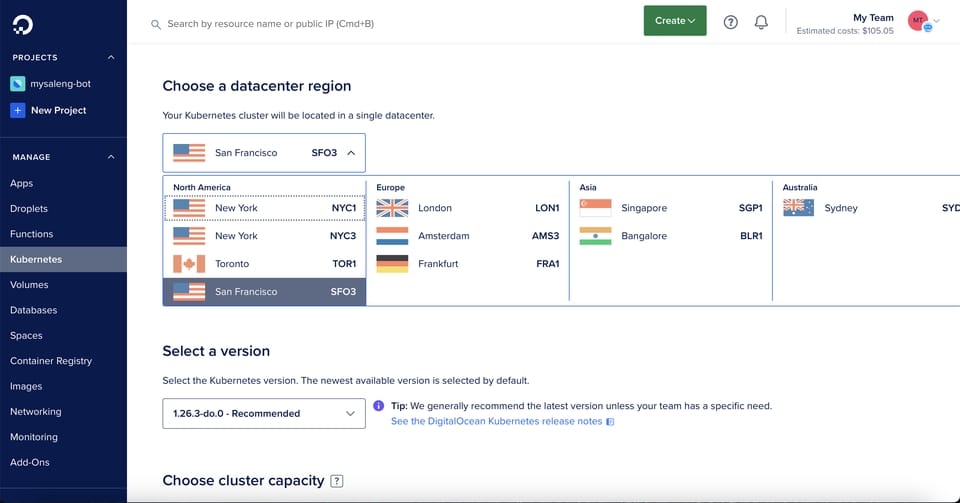960x503 pixels.
Task: Collapse the Manage section chevron
Action: (111, 157)
